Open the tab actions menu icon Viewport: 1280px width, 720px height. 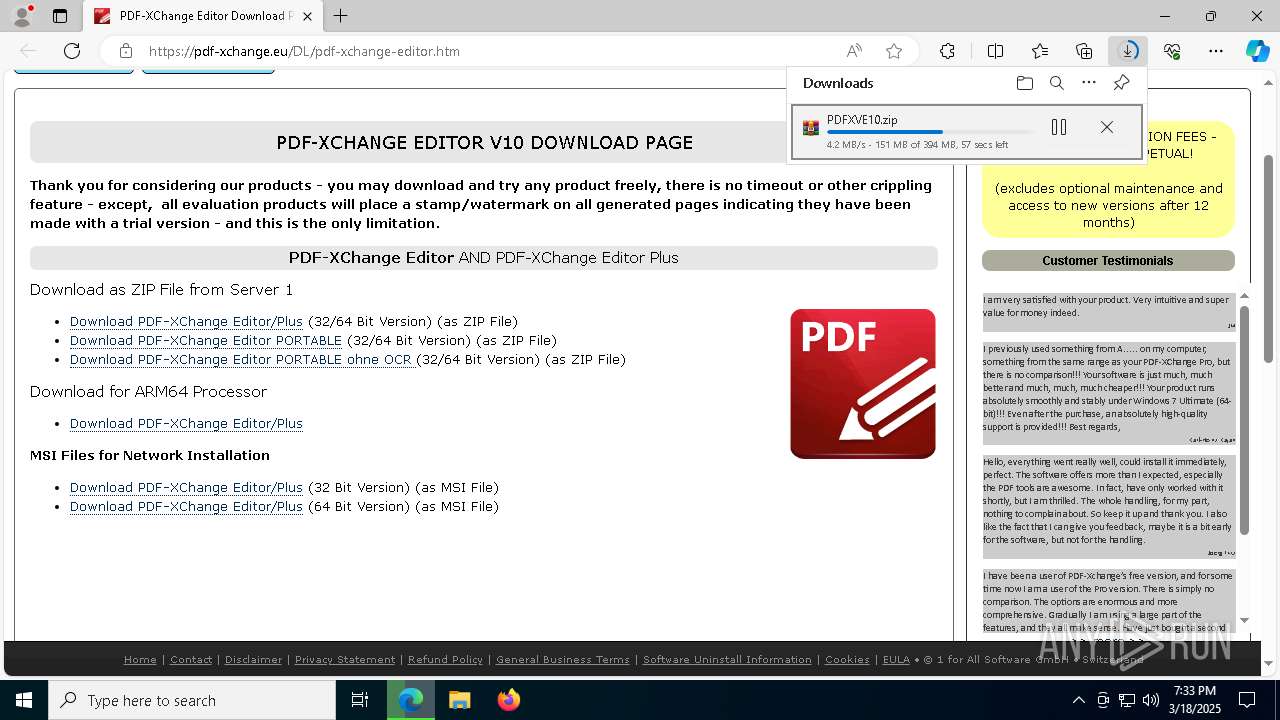pos(60,16)
